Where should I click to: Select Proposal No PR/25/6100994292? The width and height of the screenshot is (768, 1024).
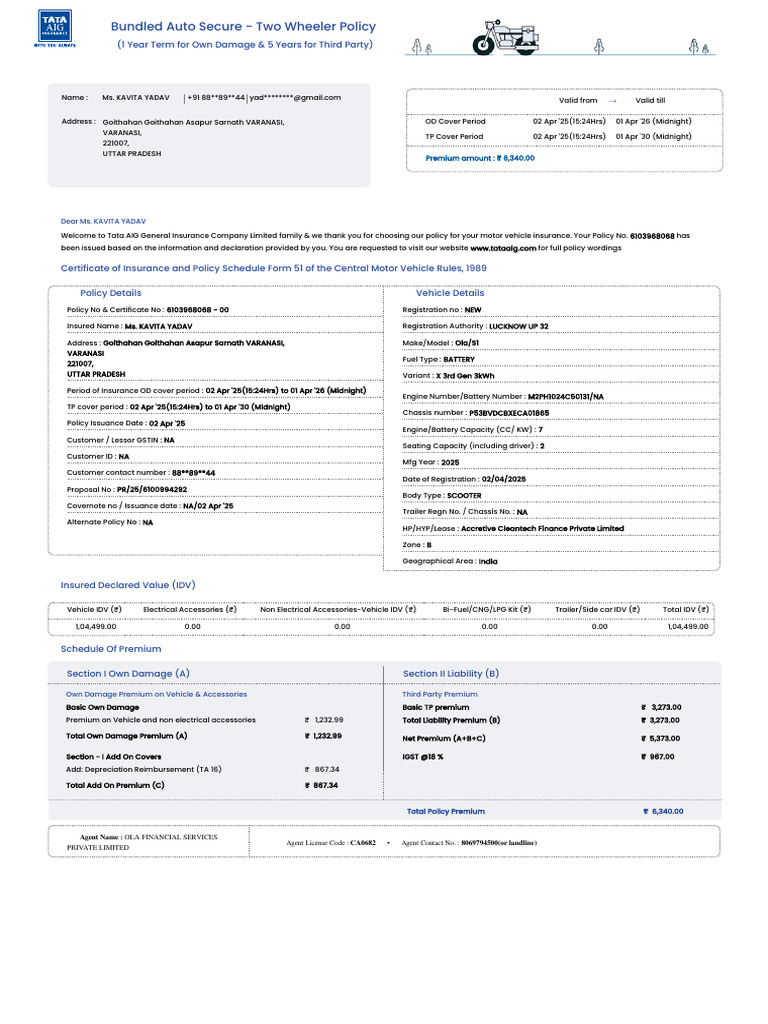(x=127, y=489)
